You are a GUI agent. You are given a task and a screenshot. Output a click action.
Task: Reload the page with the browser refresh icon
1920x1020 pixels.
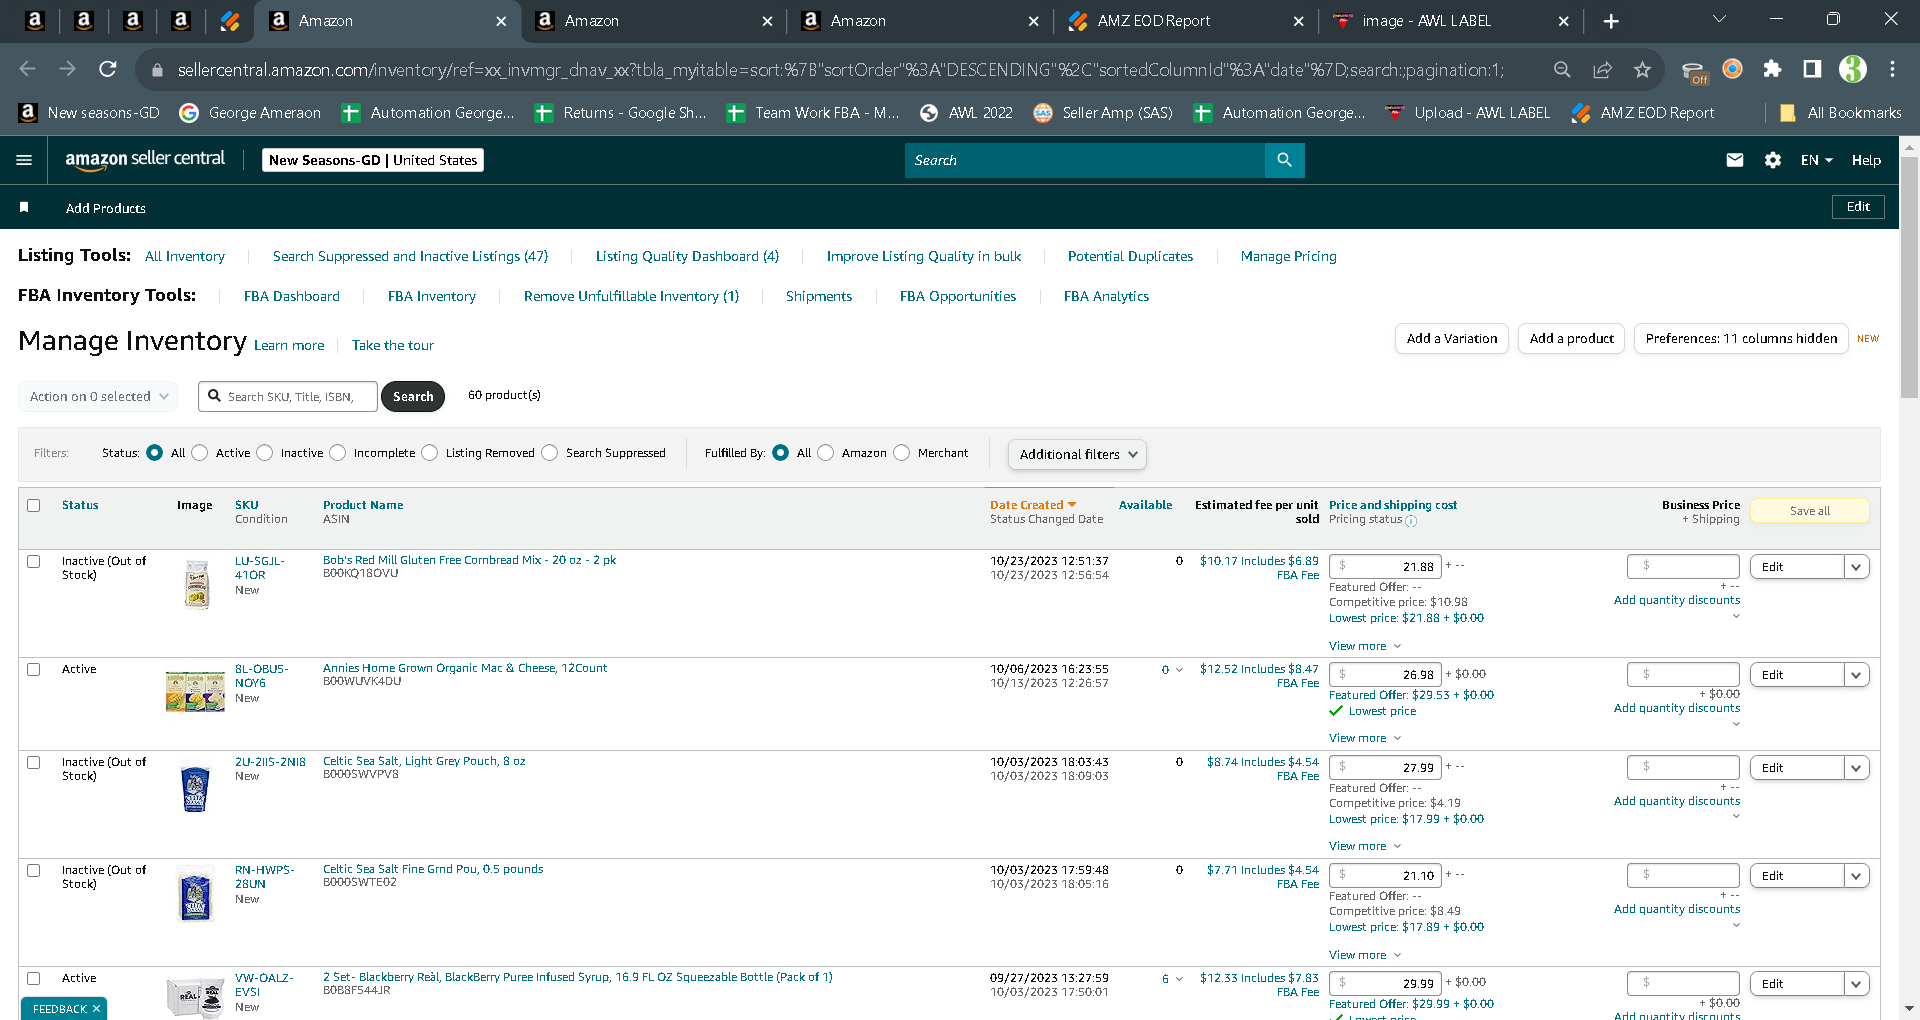(108, 69)
